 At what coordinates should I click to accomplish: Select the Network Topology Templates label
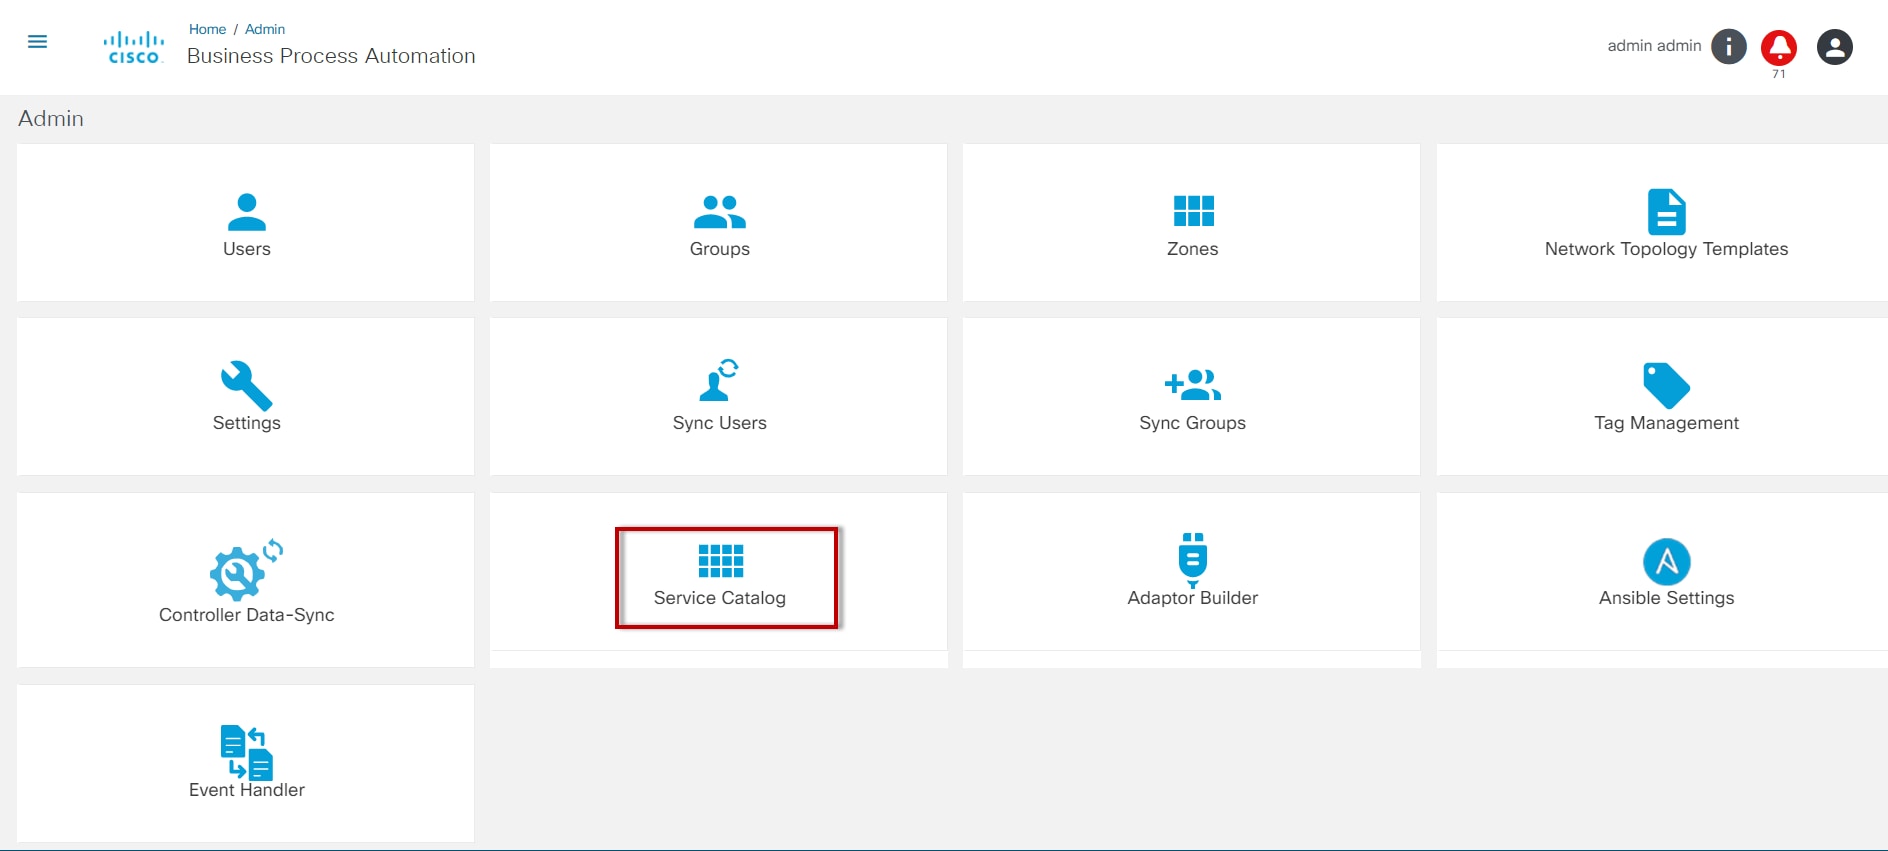point(1666,249)
